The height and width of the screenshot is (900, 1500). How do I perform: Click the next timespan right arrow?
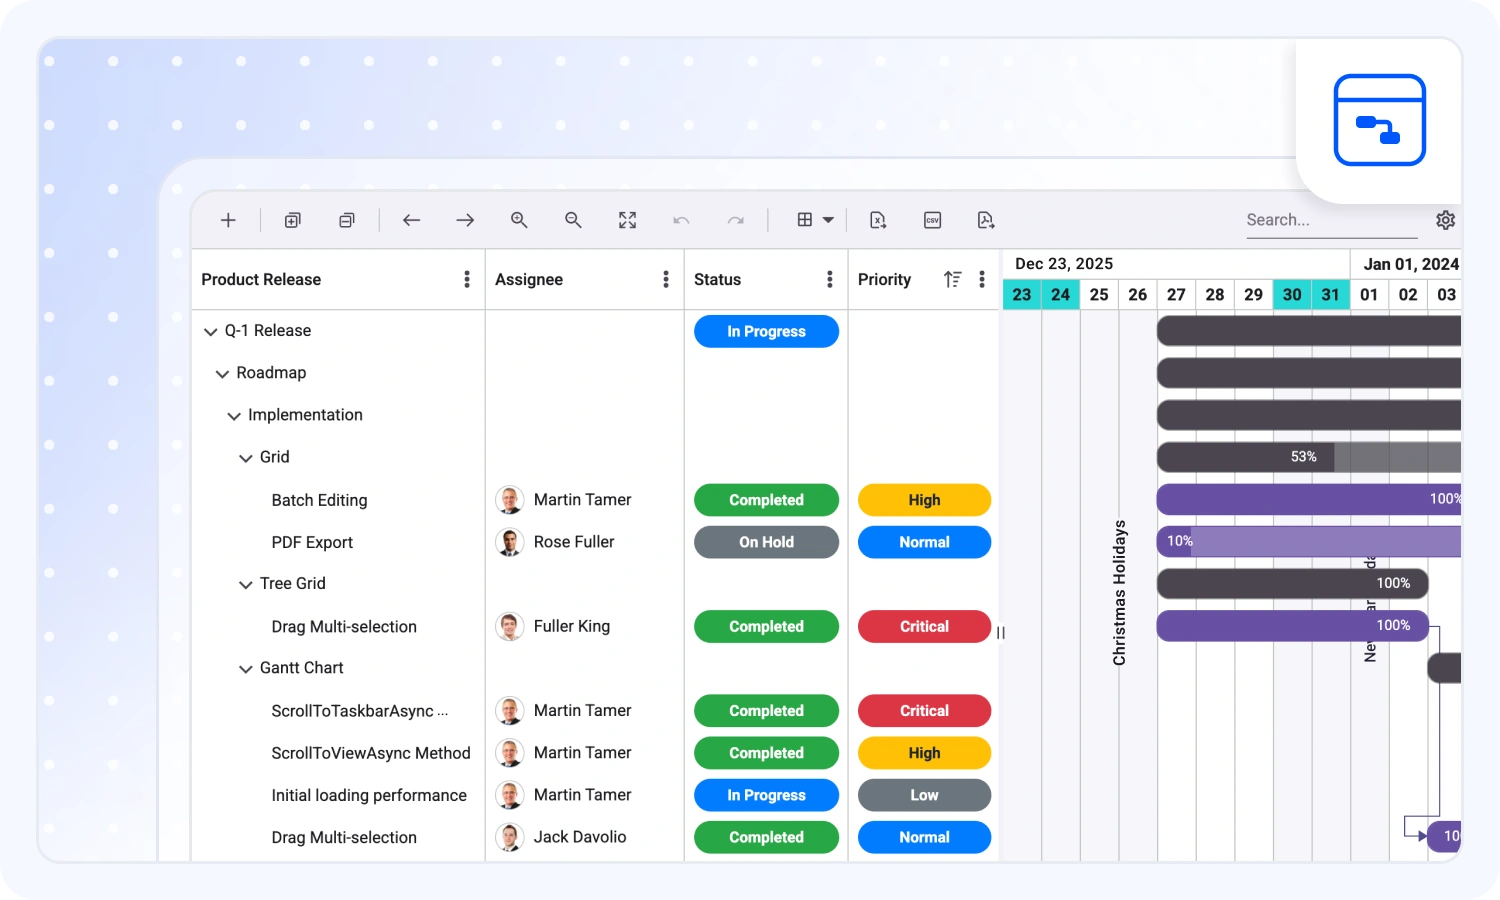coord(465,220)
